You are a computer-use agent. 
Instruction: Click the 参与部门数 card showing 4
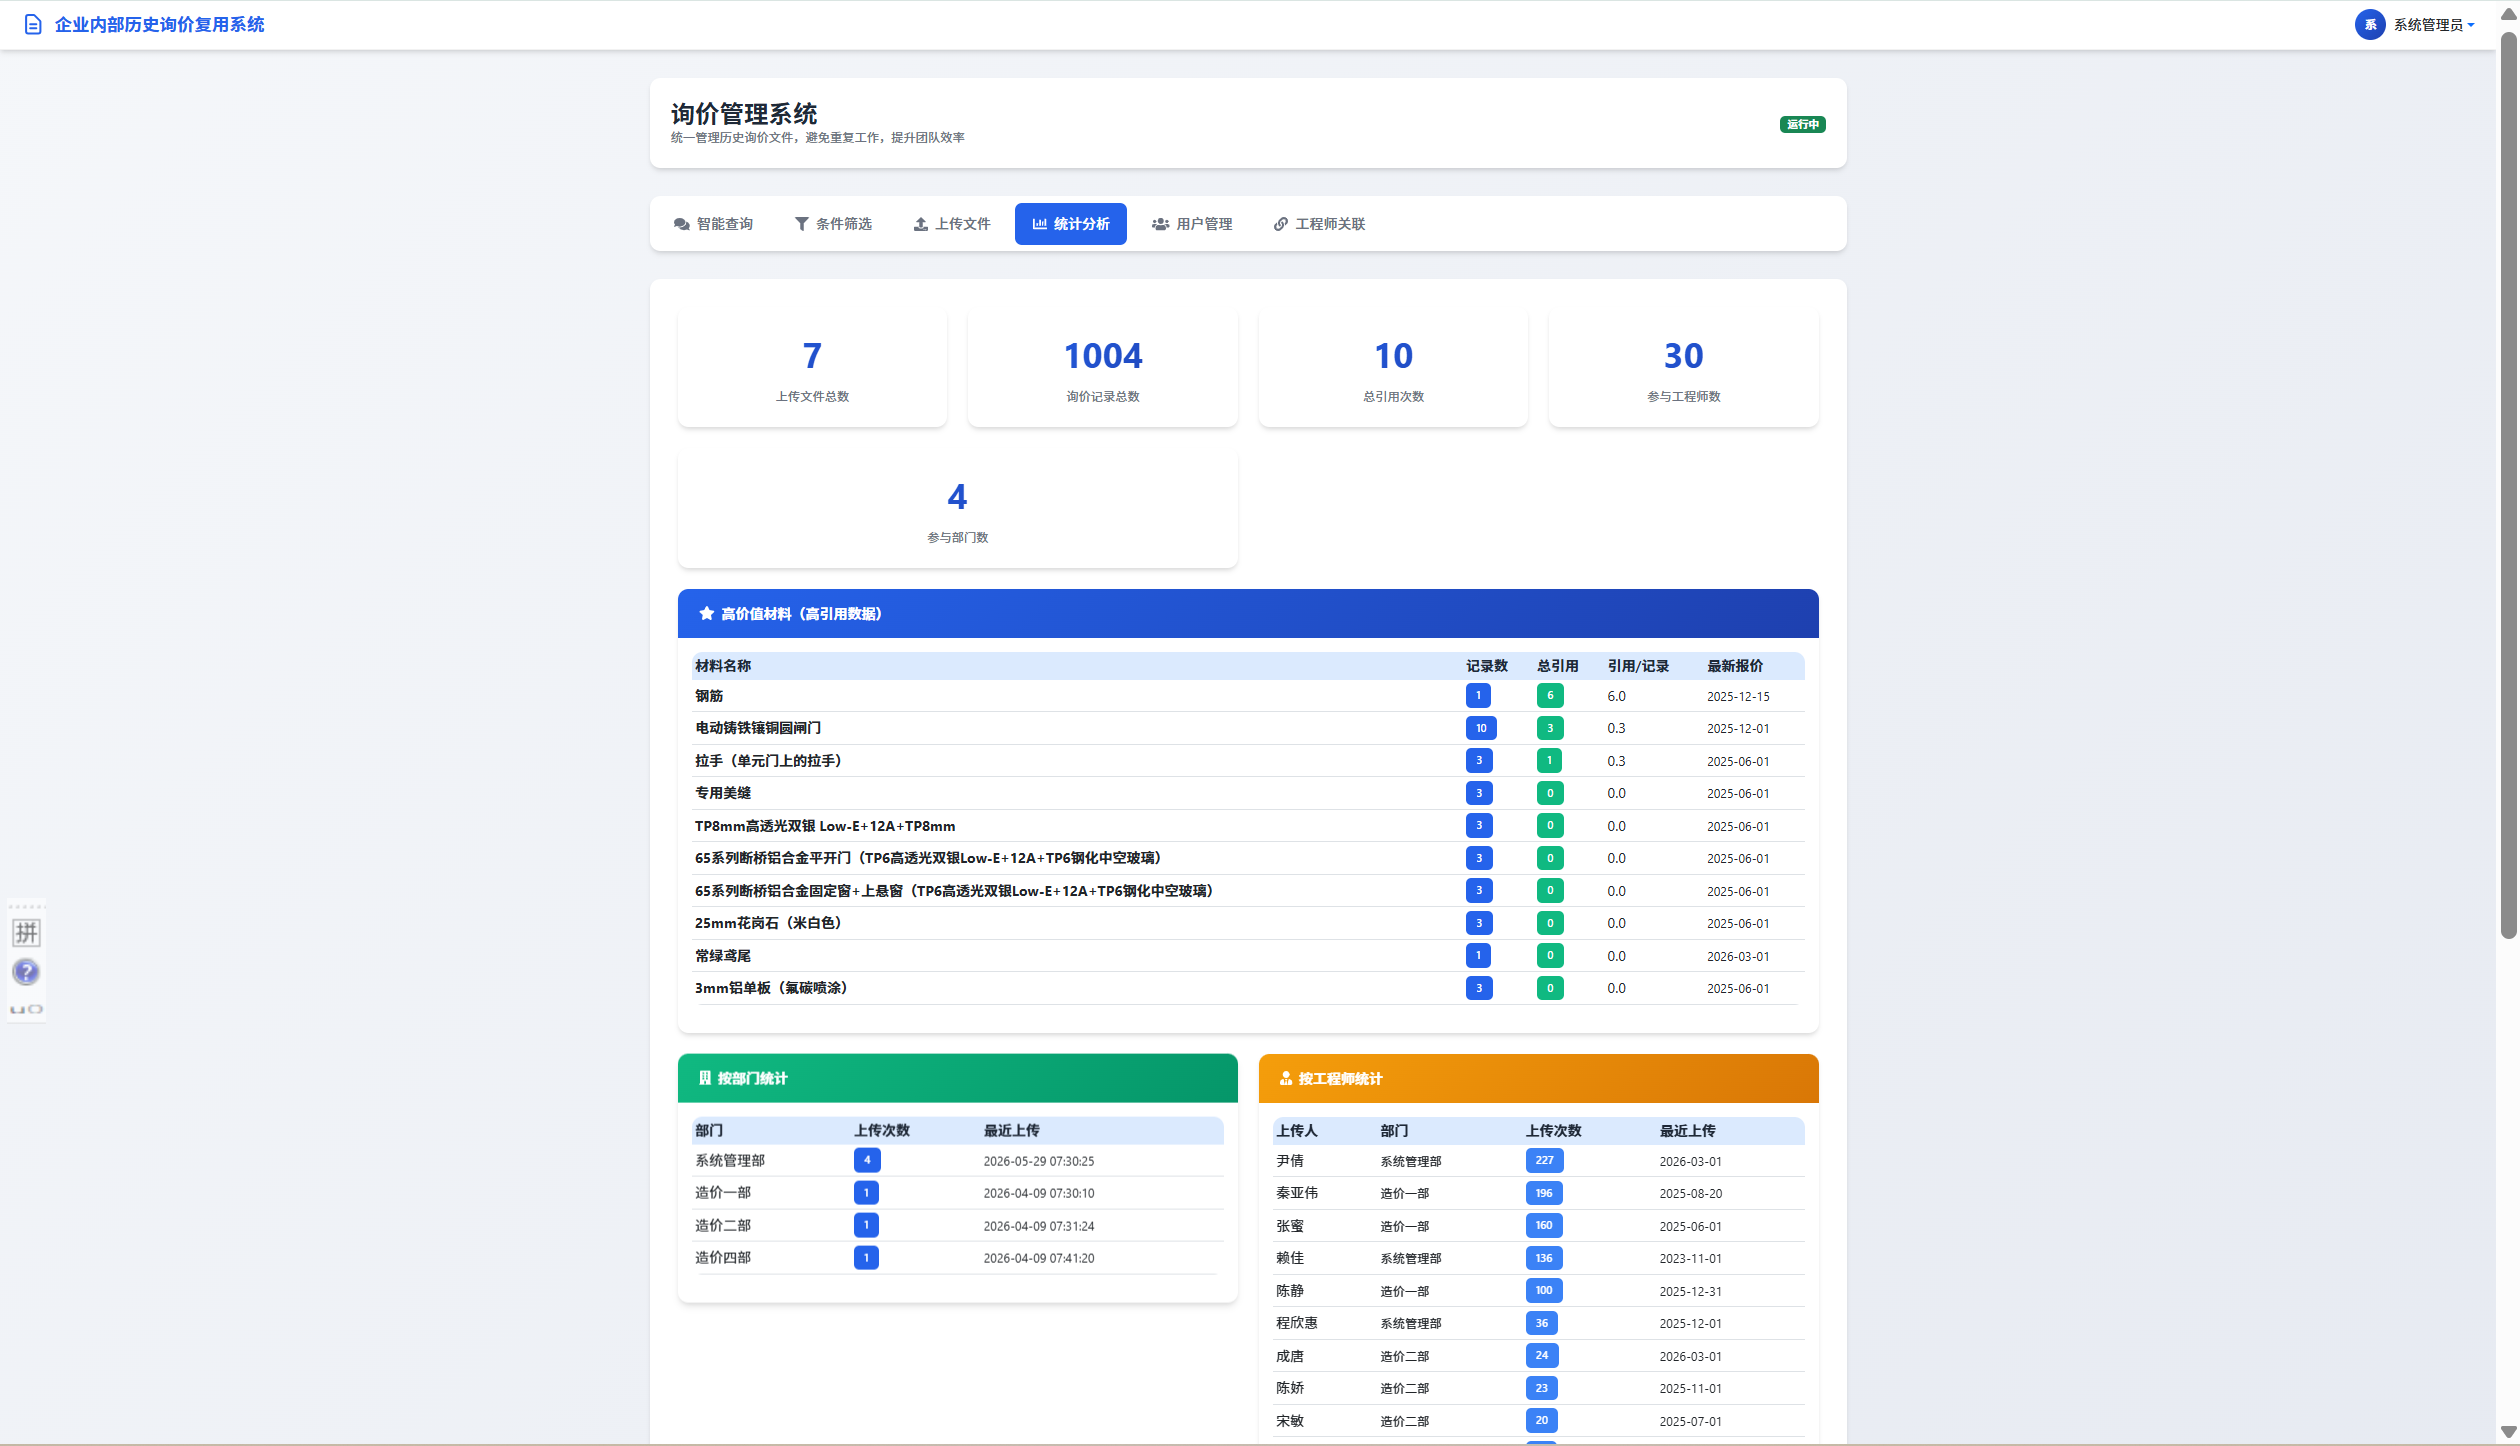point(958,510)
